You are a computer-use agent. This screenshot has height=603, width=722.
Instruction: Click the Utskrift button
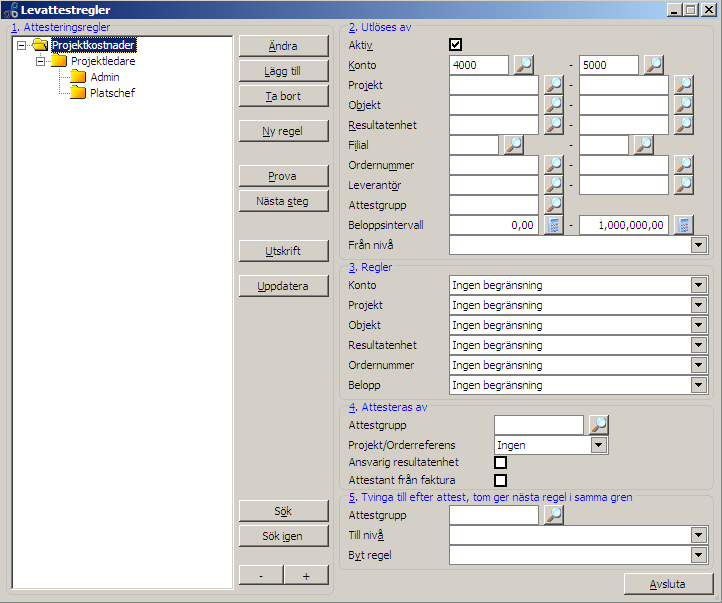(x=284, y=251)
